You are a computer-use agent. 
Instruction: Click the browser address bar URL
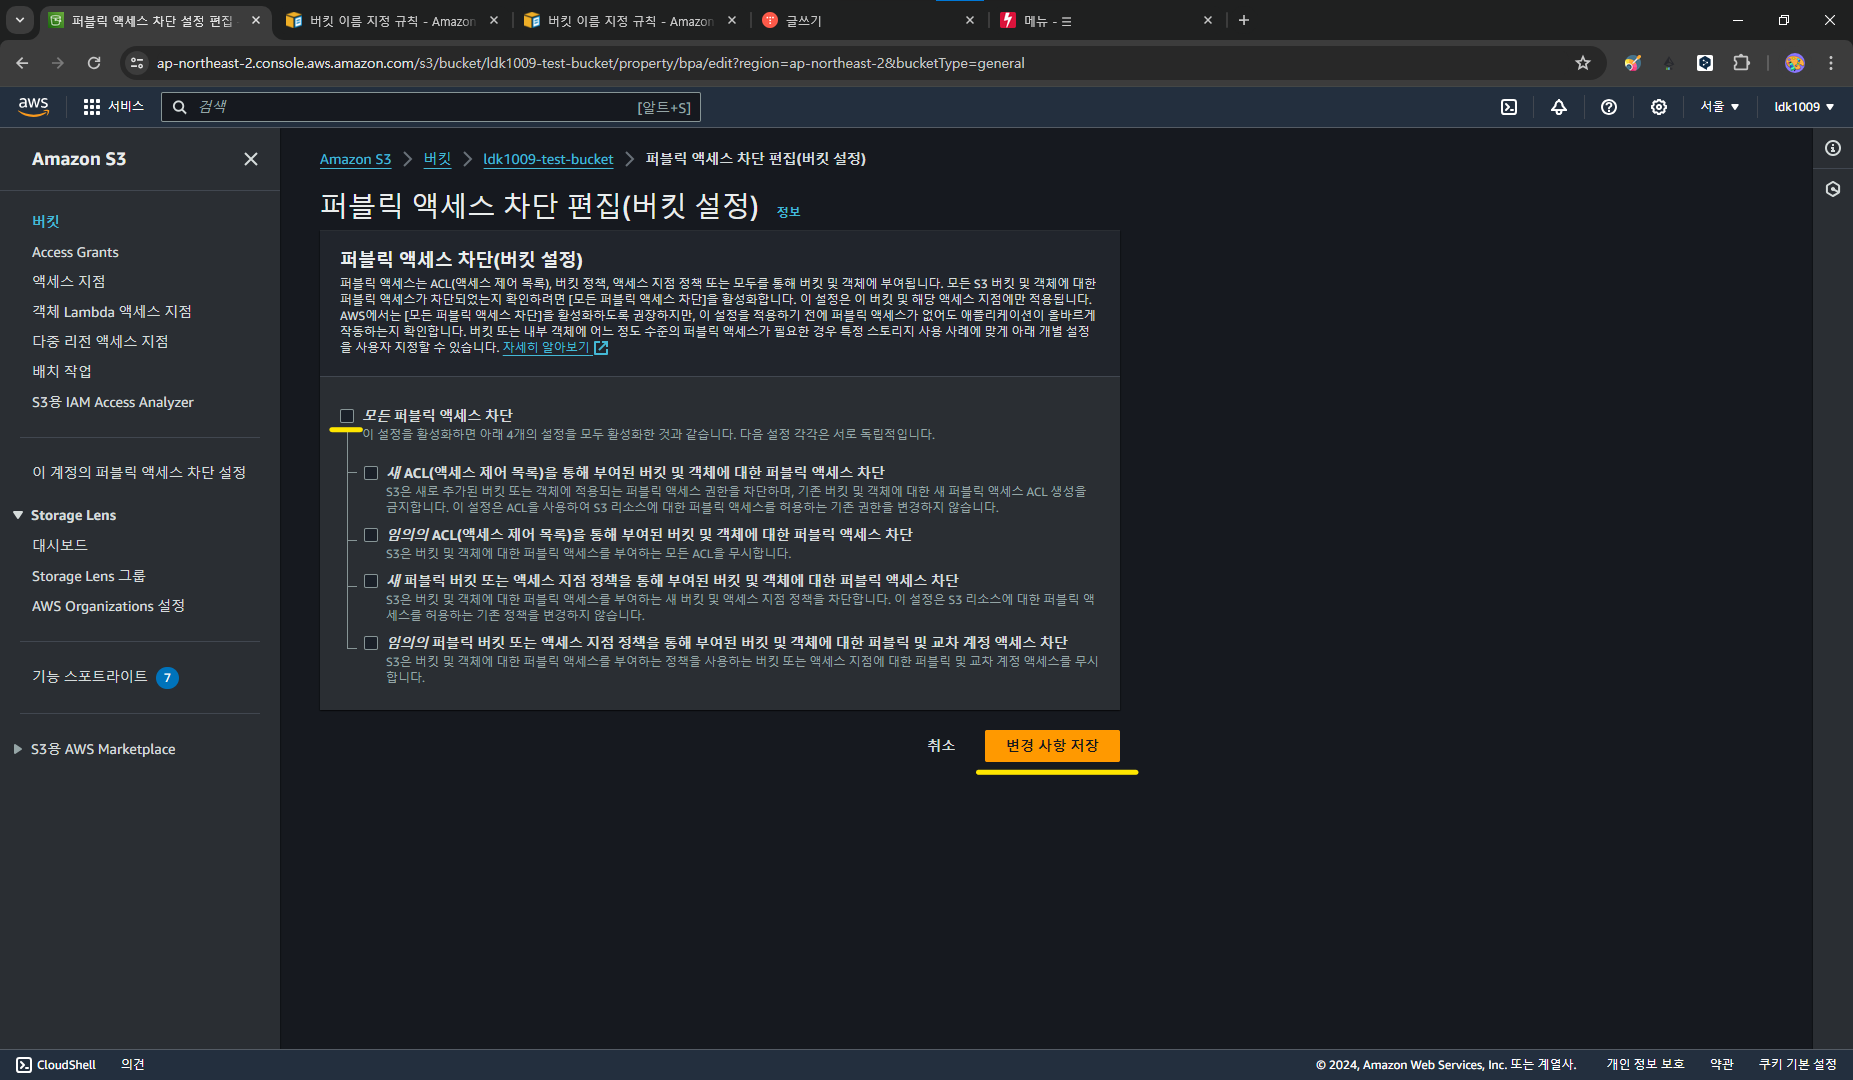tap(591, 63)
